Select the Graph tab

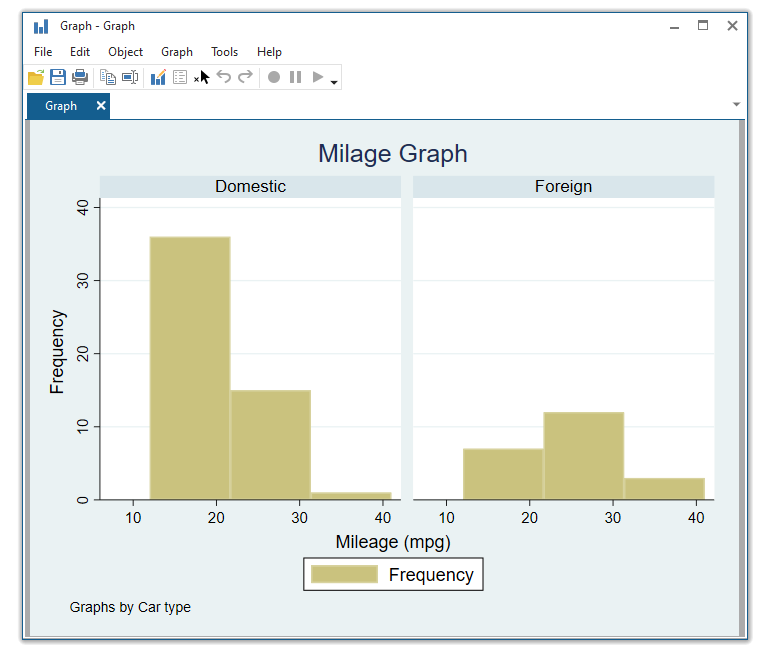click(x=61, y=106)
